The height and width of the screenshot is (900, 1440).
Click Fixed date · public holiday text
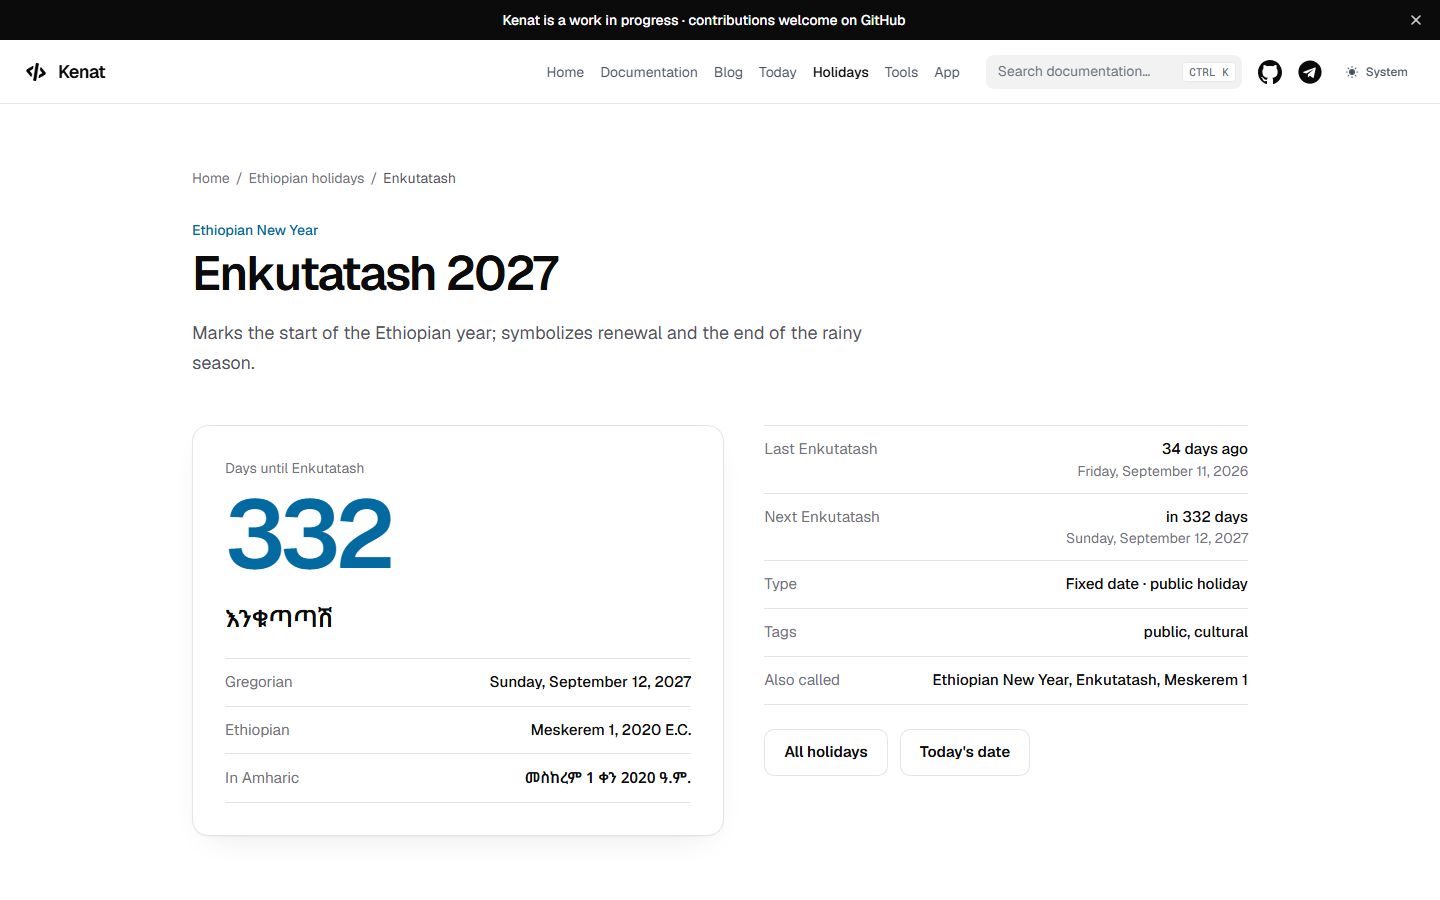[x=1157, y=584]
